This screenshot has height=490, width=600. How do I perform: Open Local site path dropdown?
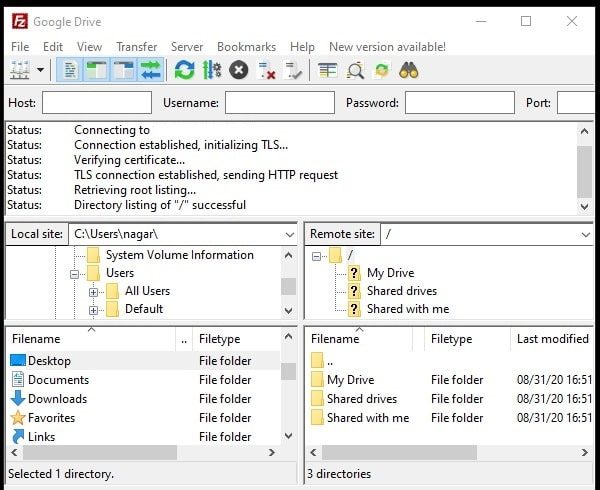[x=290, y=234]
